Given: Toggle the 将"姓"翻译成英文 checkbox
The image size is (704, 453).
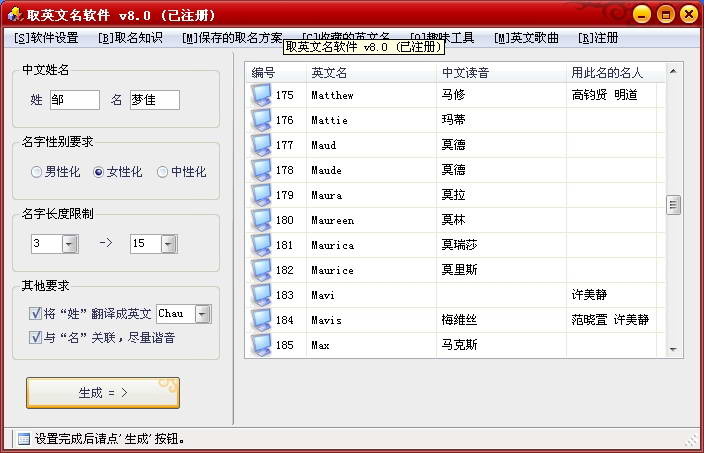Looking at the screenshot, I should tap(35, 313).
